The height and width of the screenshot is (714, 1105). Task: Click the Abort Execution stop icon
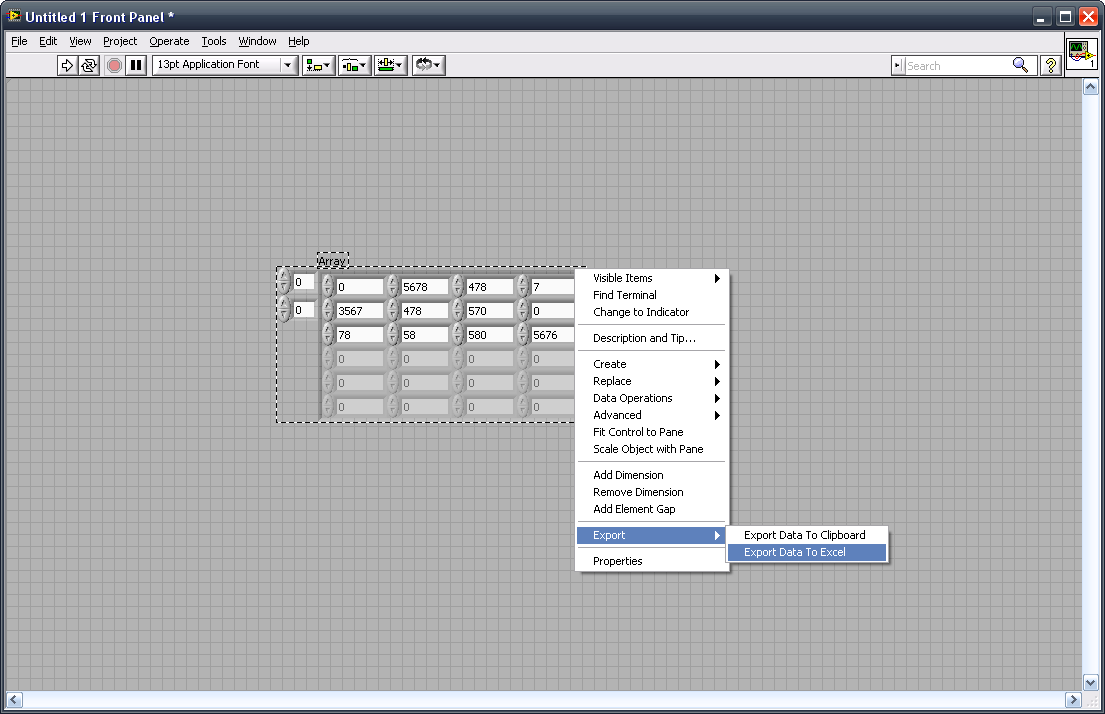click(x=114, y=65)
